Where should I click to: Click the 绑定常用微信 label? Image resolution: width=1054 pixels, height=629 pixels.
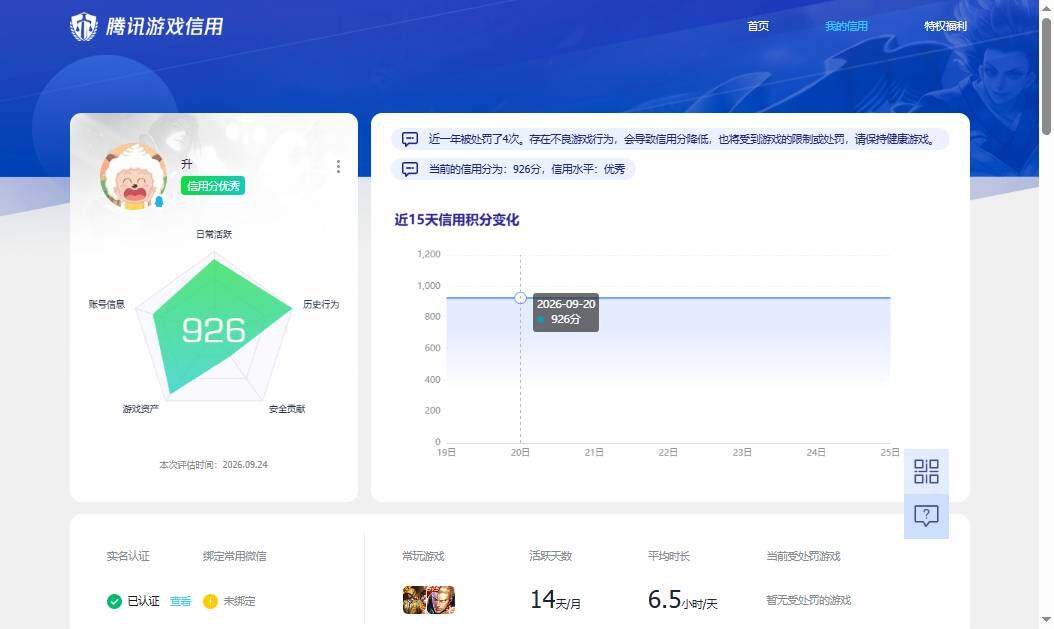[235, 556]
